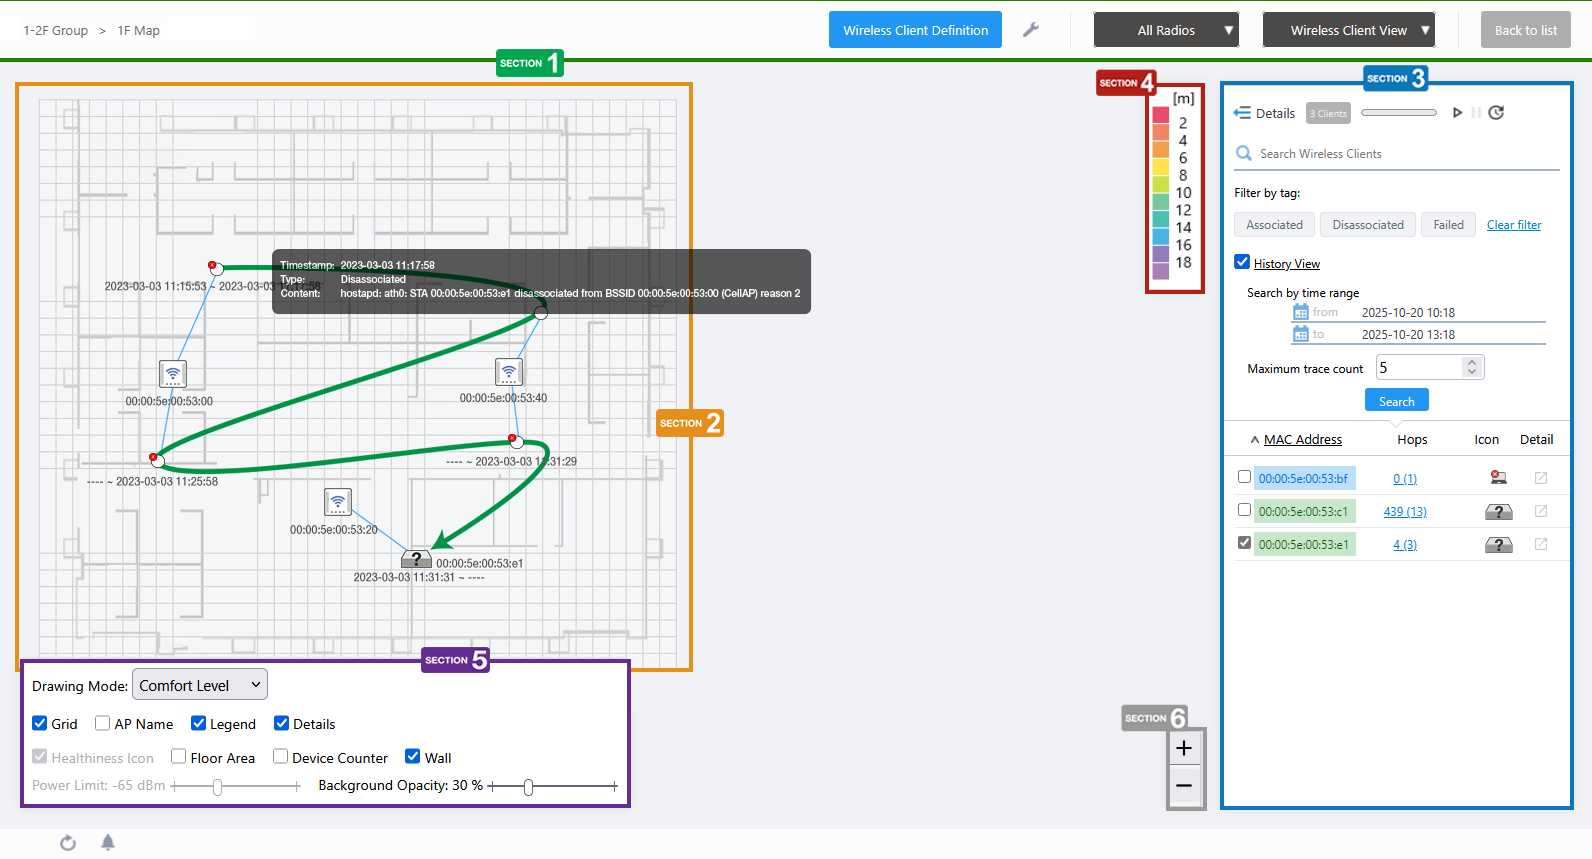Open detail icon for 00:00:5e:00:53:bf
This screenshot has width=1592, height=859.
click(x=1540, y=478)
